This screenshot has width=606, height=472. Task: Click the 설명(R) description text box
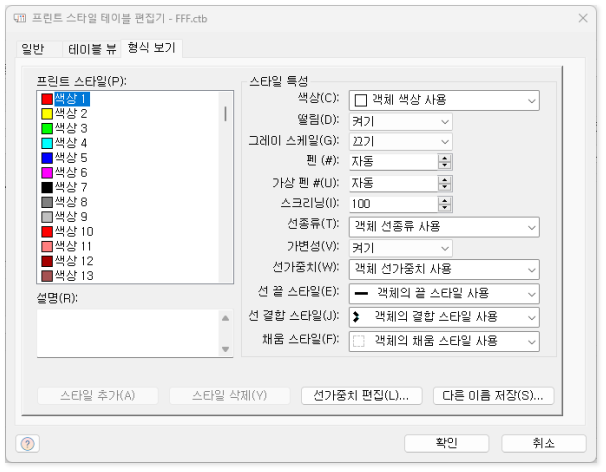[x=129, y=334]
